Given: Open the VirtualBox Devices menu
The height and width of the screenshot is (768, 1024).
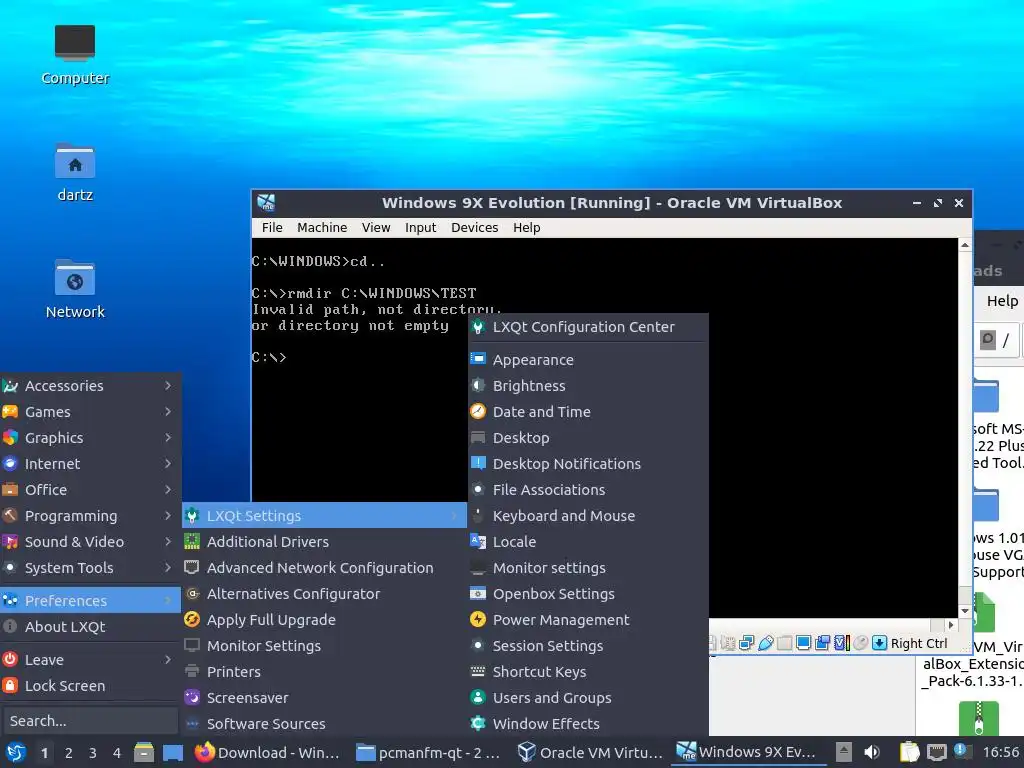Looking at the screenshot, I should pos(474,227).
